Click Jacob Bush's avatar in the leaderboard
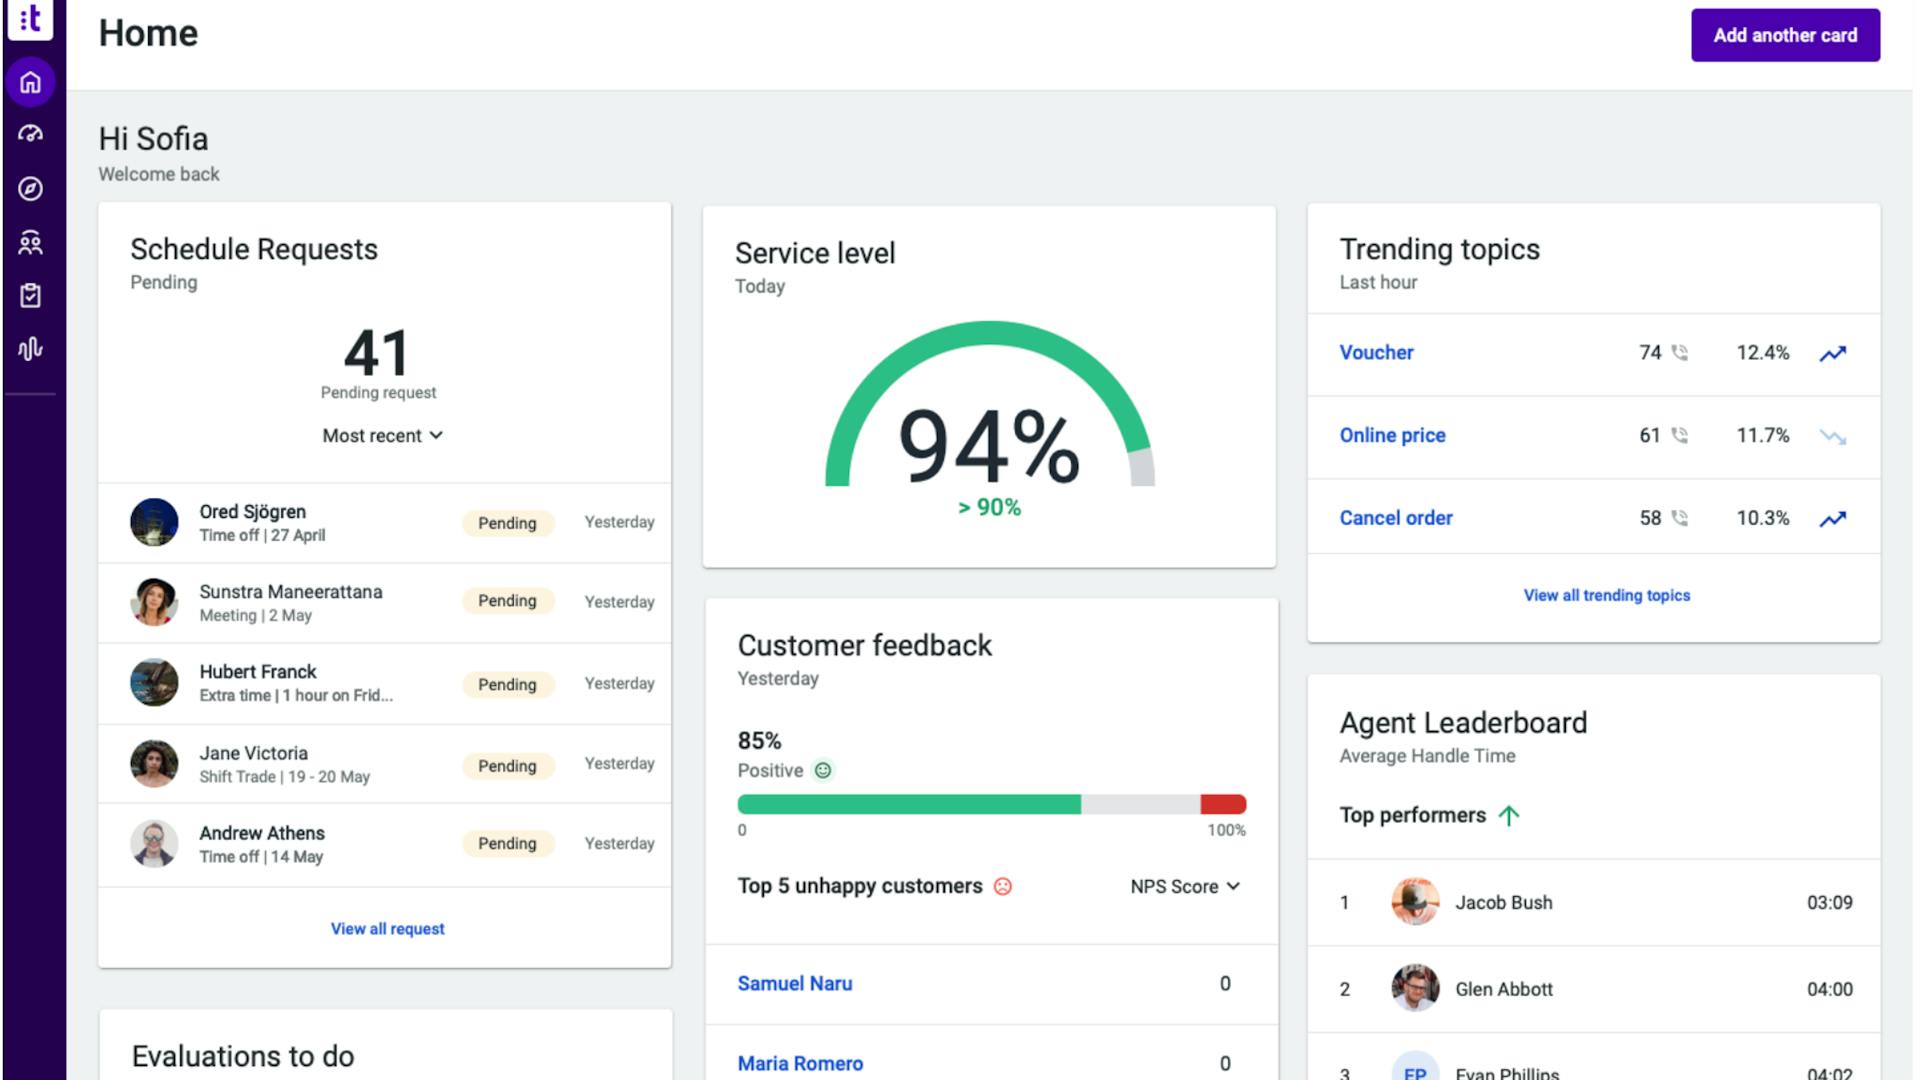The image size is (1920, 1080). [x=1415, y=902]
